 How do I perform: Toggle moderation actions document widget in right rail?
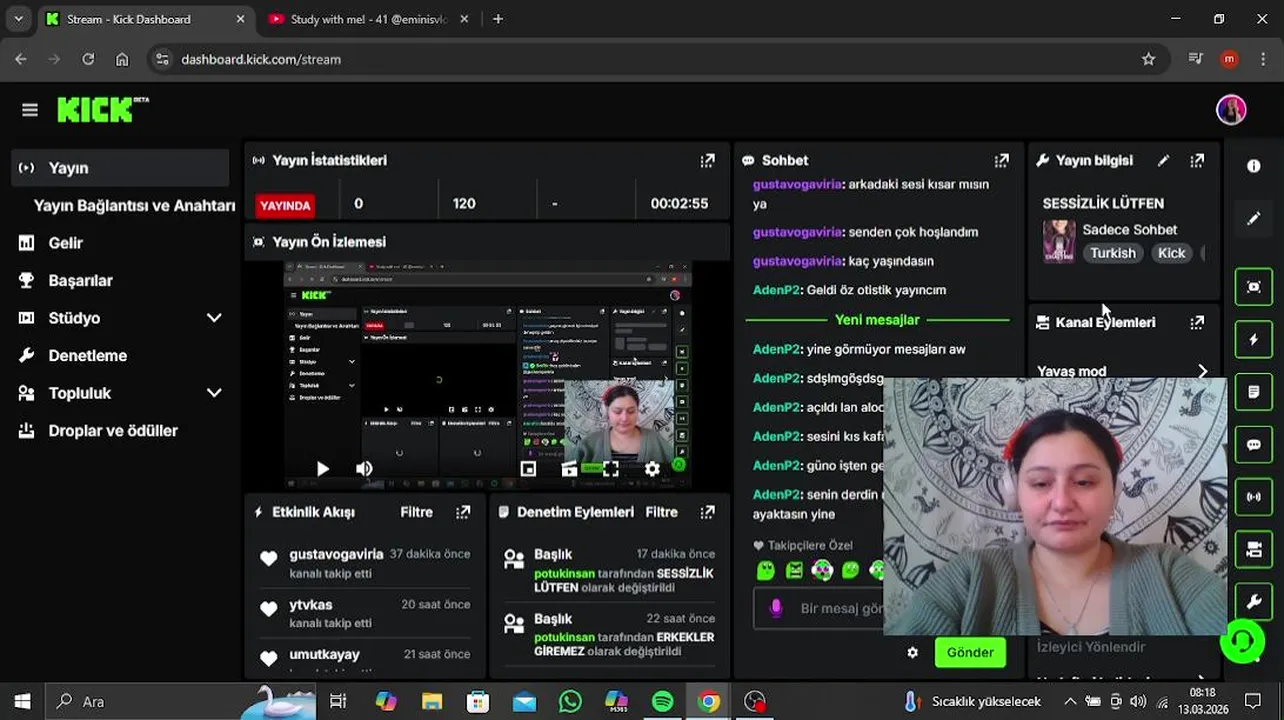1253,392
